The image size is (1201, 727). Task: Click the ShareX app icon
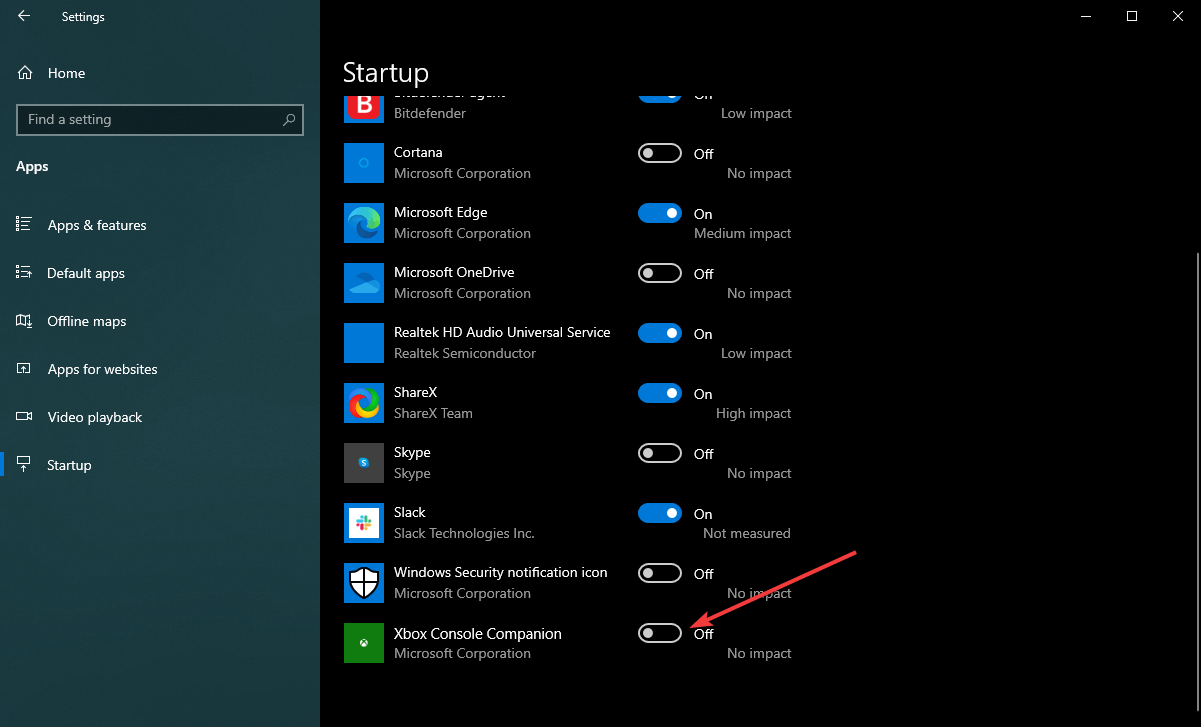[x=364, y=403]
